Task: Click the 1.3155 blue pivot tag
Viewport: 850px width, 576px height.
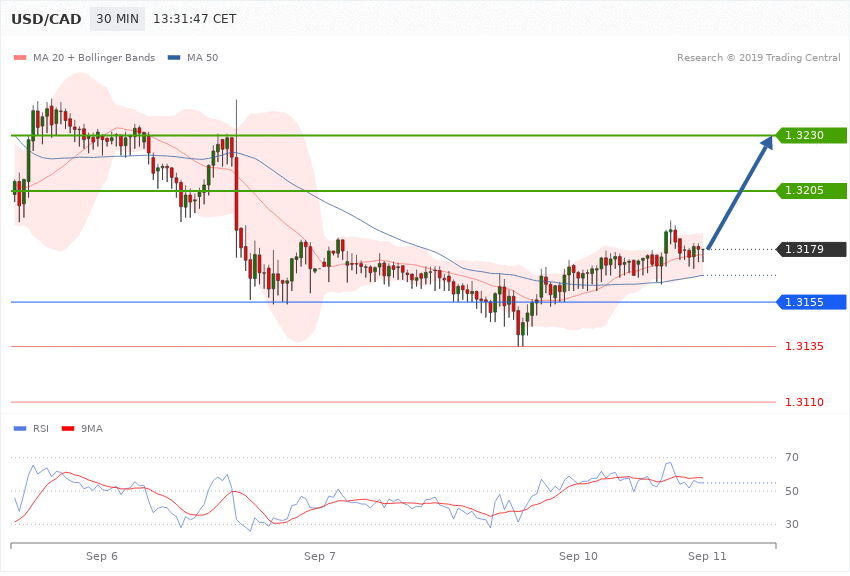Action: point(811,302)
